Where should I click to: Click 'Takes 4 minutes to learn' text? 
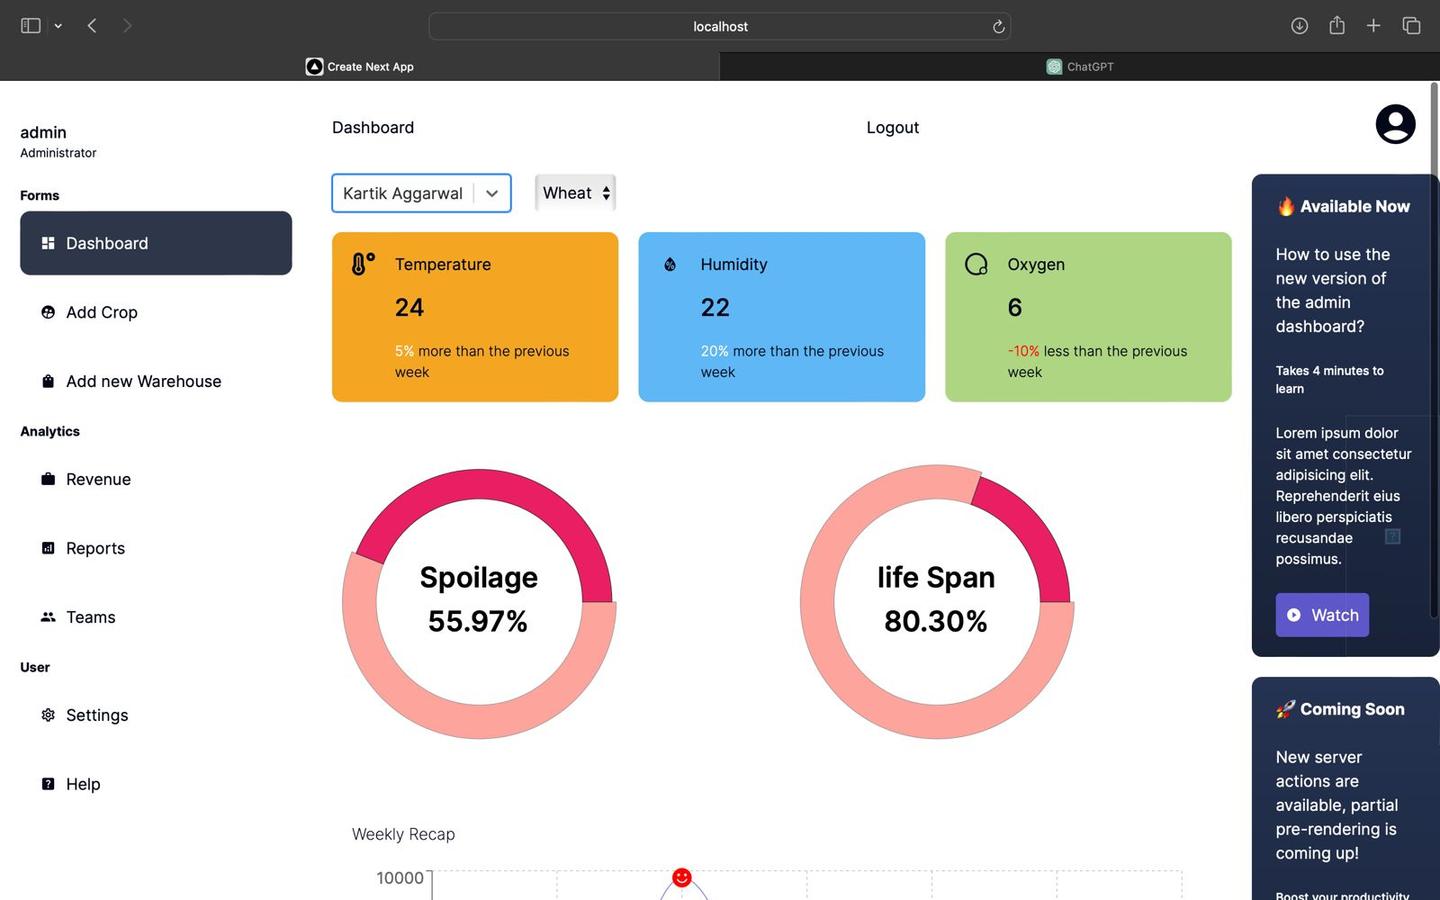[1329, 380]
